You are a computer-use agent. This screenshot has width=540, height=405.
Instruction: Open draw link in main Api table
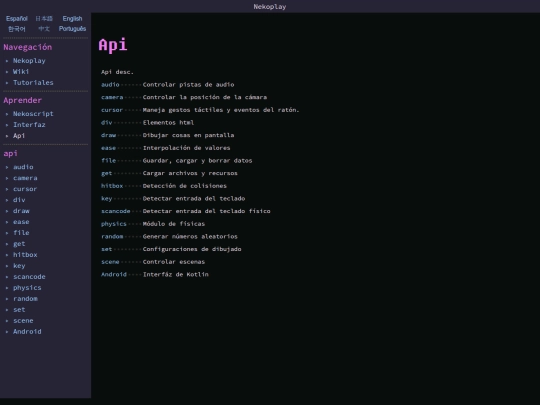point(108,135)
